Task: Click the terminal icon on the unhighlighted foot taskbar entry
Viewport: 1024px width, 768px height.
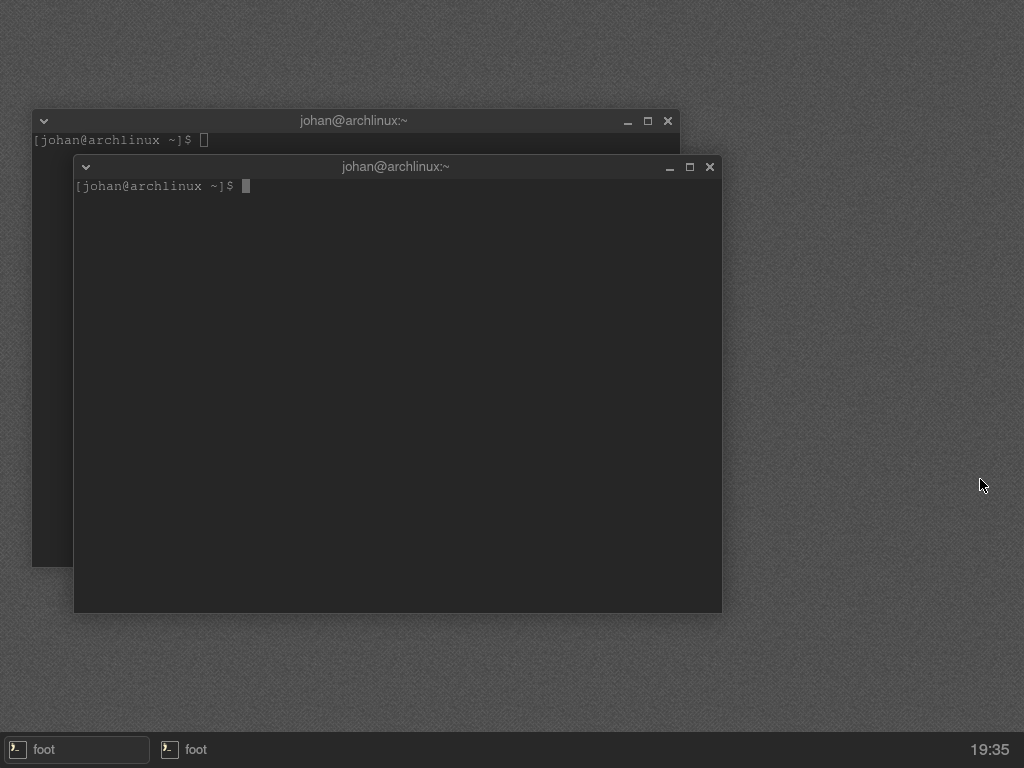Action: tap(170, 749)
